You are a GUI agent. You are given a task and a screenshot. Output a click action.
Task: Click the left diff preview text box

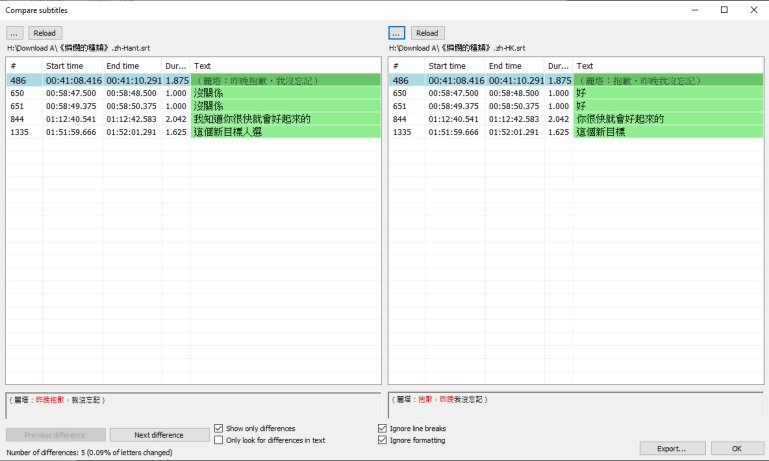pos(193,406)
